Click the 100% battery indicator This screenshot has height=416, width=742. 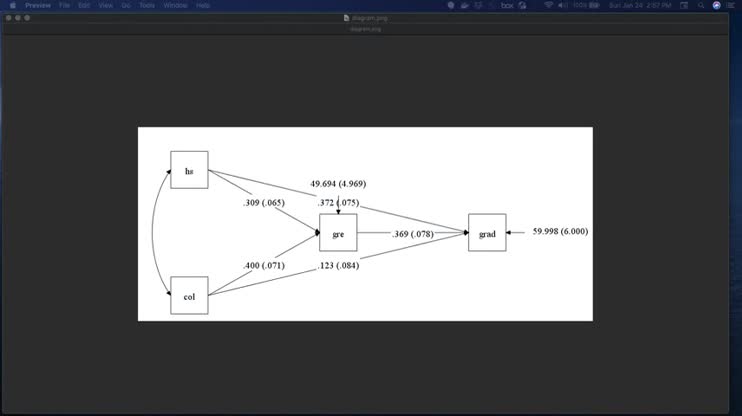coord(586,5)
